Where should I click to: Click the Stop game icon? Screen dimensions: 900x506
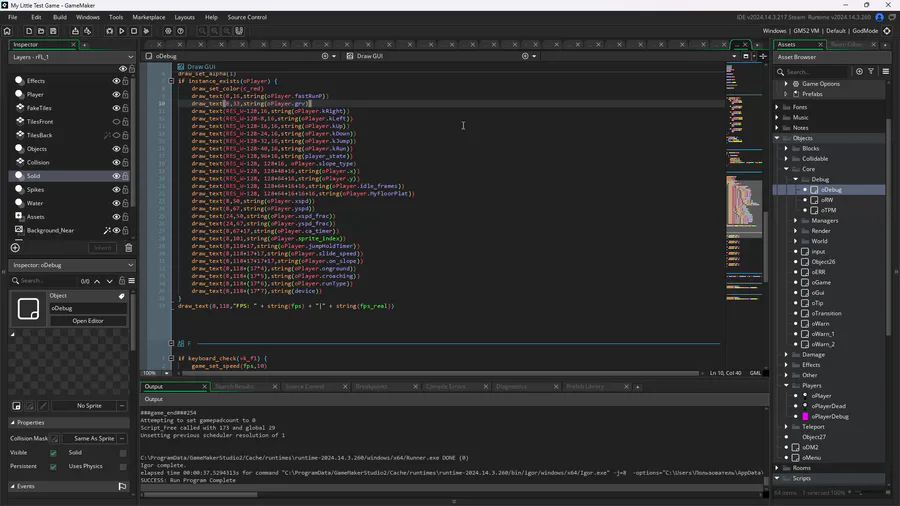pos(135,31)
